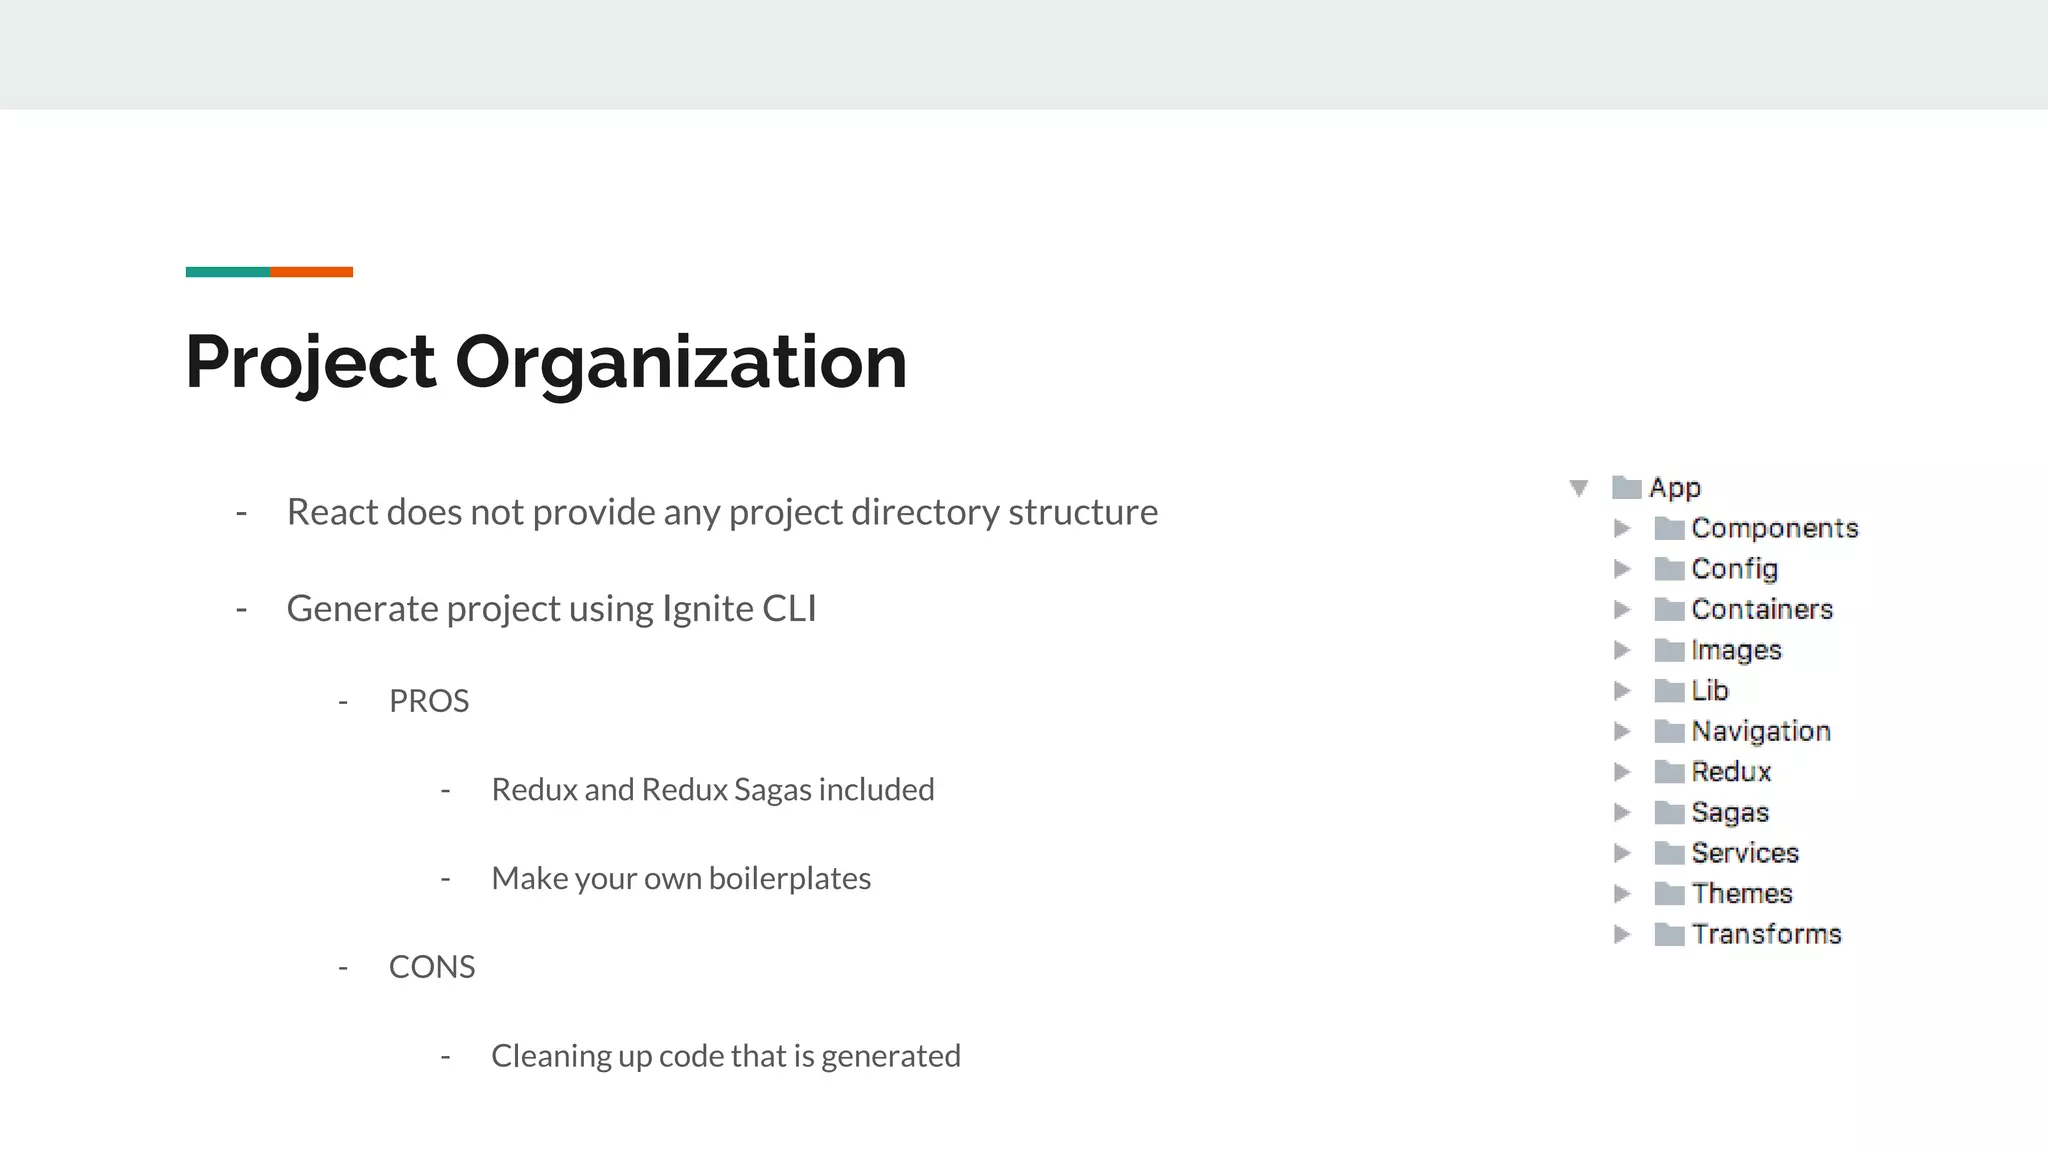The image size is (2048, 1152).
Task: Click the Project Organization heading
Action: coord(546,363)
